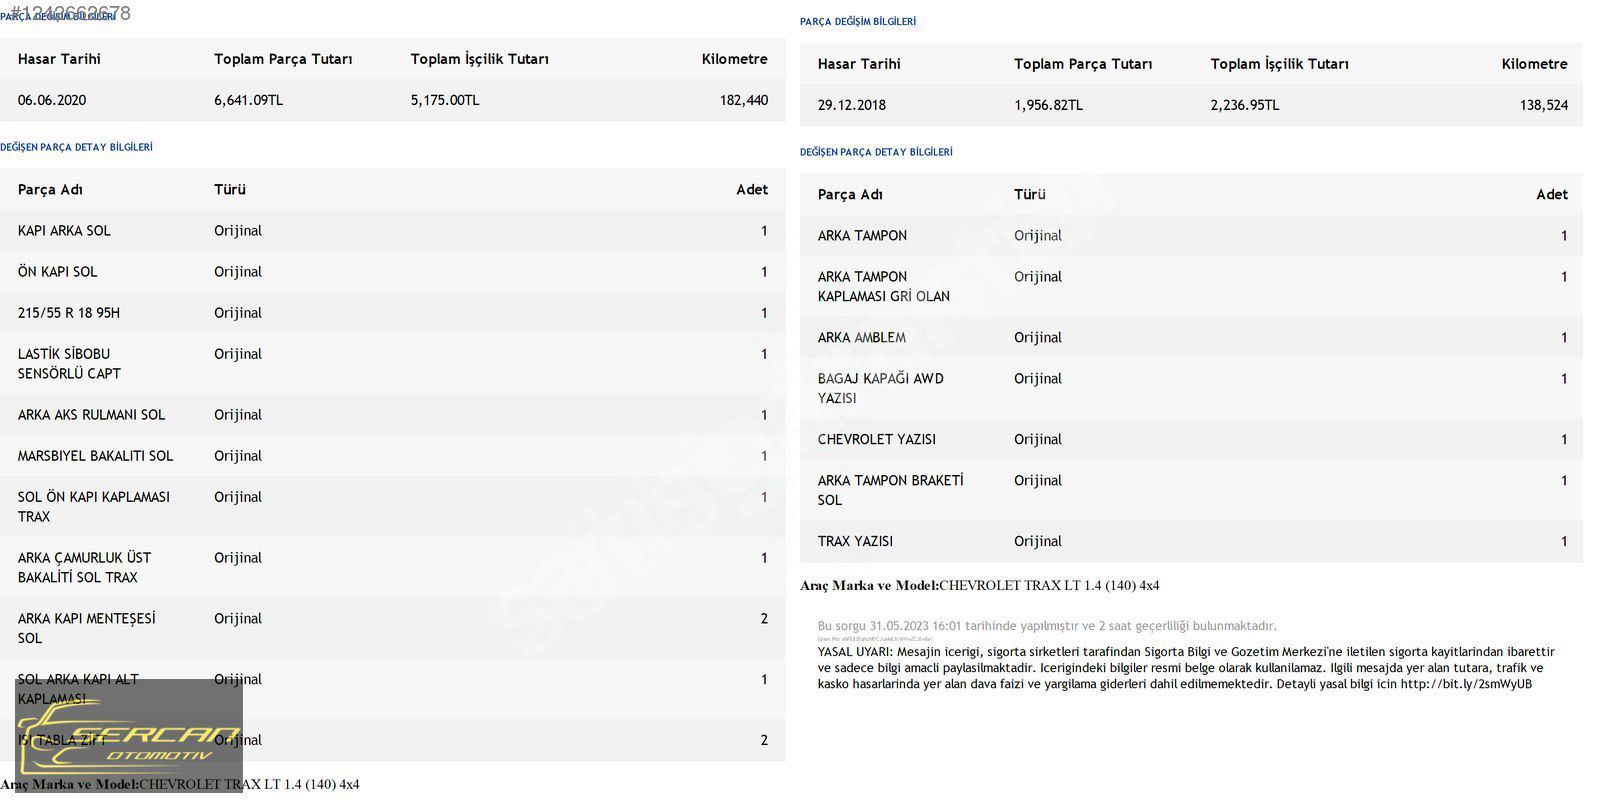Click left Toplam İşçilik Tutarı header
Screen dimensions: 1600x808
480,59
